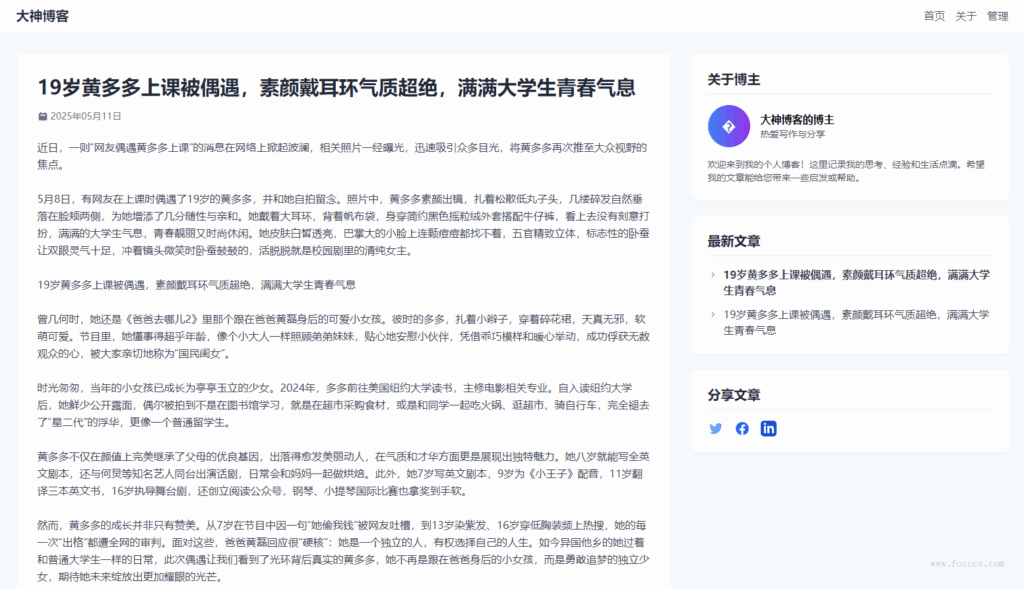
Task: Click the repeated title line within article body
Action: [x=197, y=285]
